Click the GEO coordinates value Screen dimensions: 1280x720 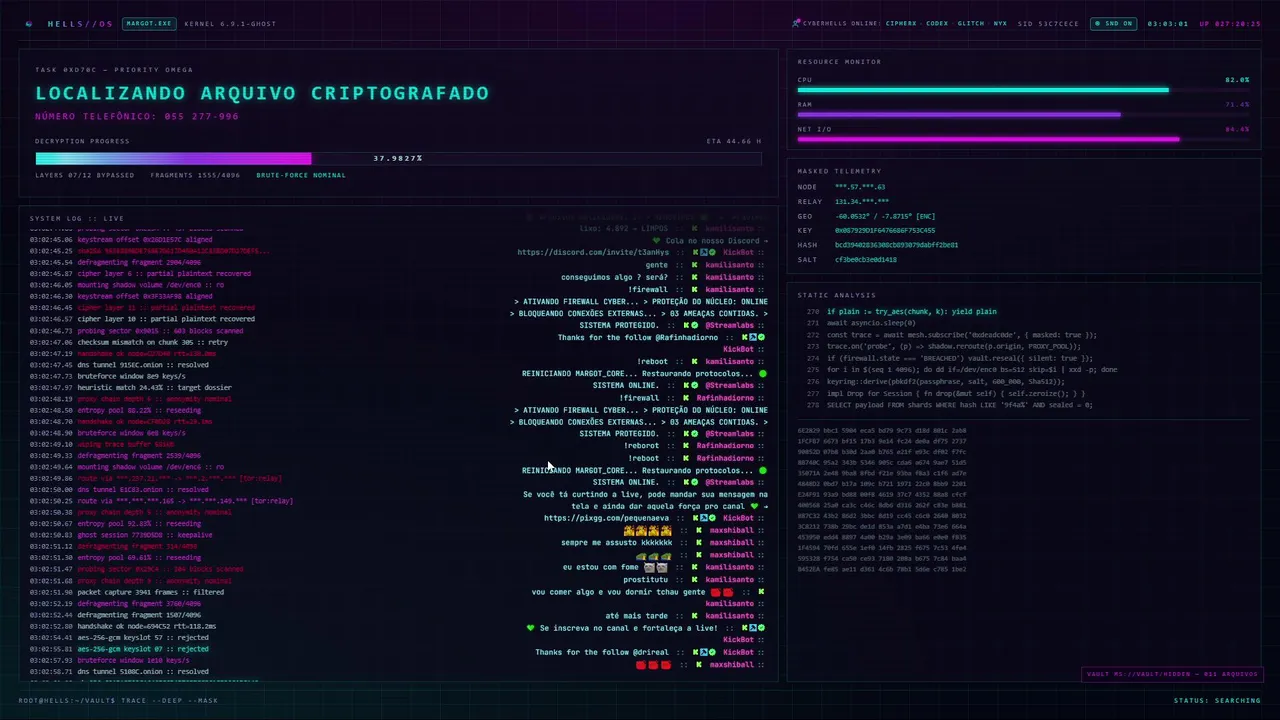coord(885,216)
